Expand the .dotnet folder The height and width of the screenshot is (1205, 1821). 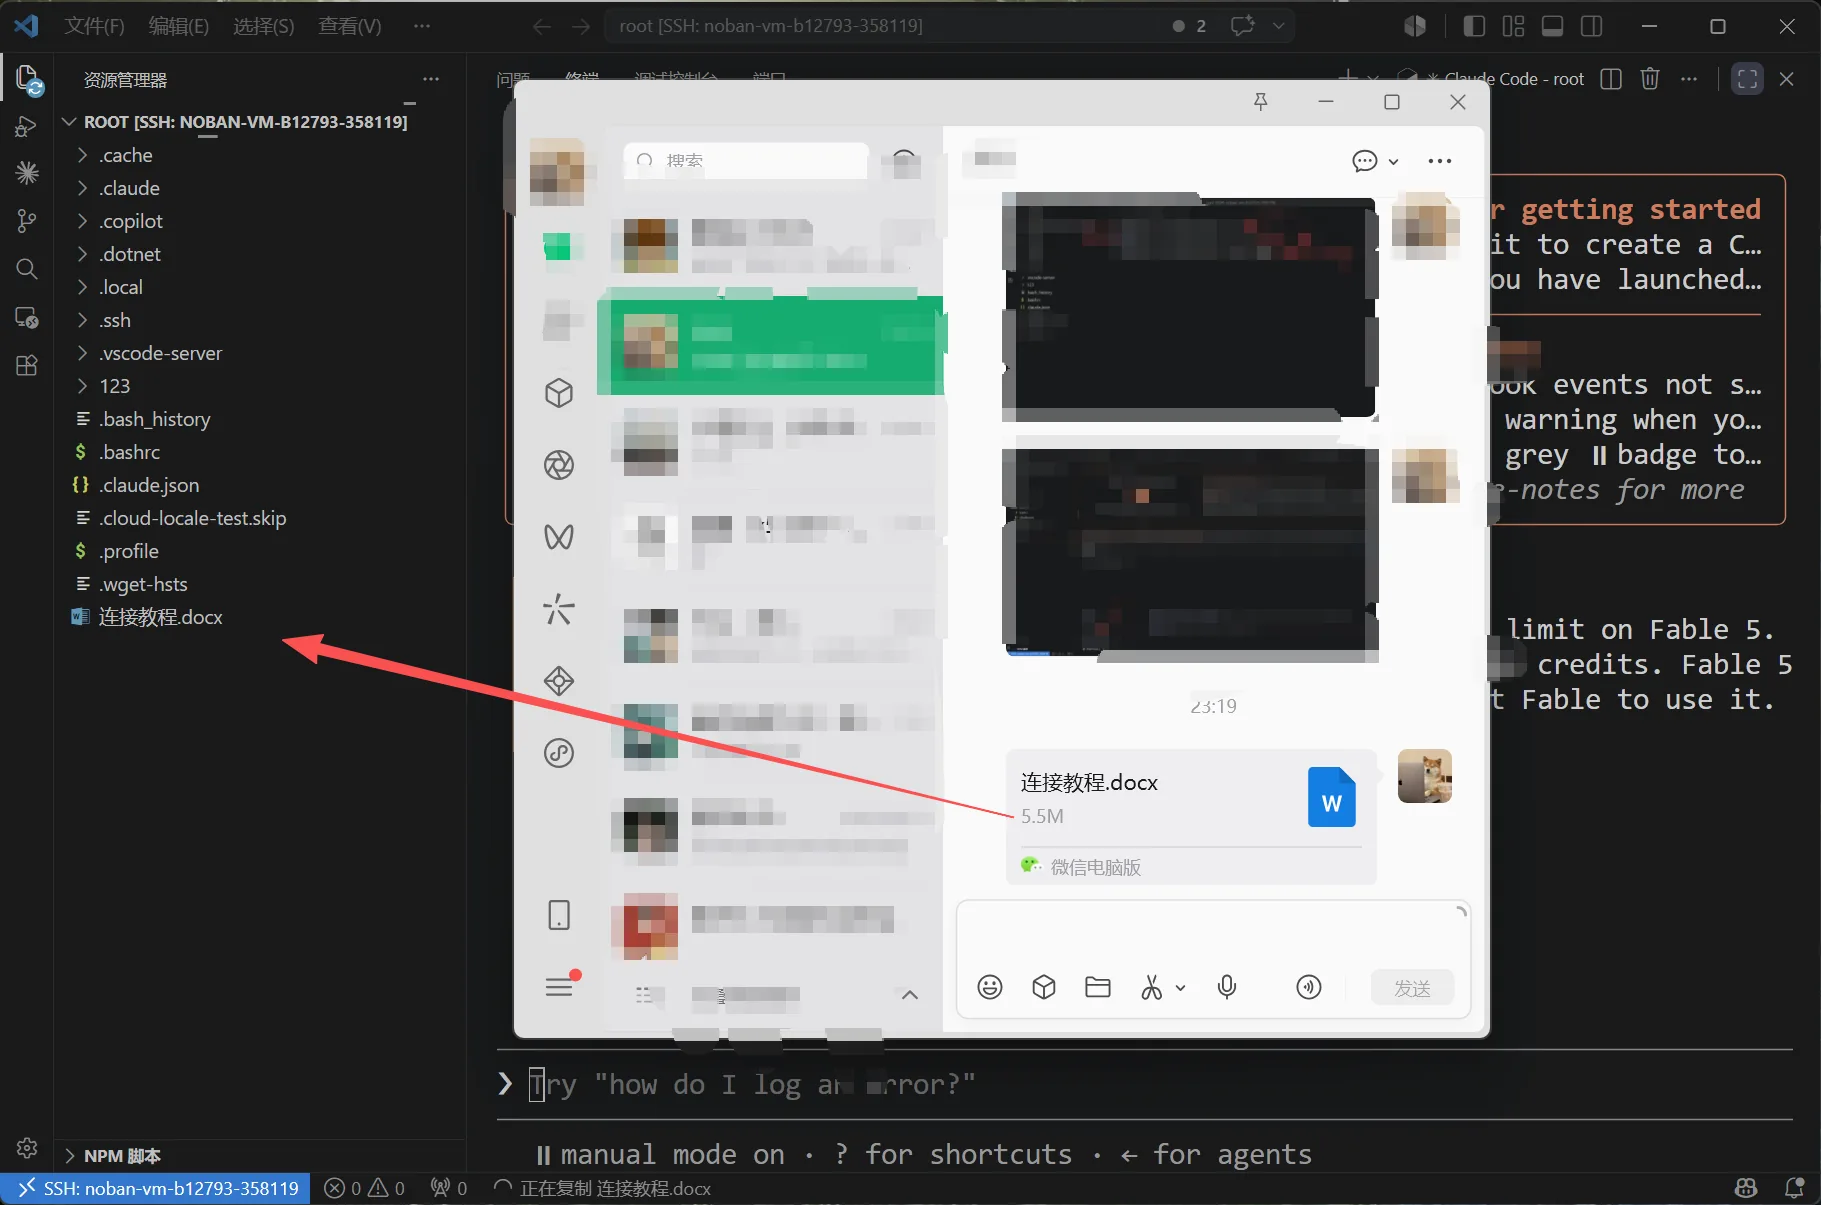click(130, 254)
